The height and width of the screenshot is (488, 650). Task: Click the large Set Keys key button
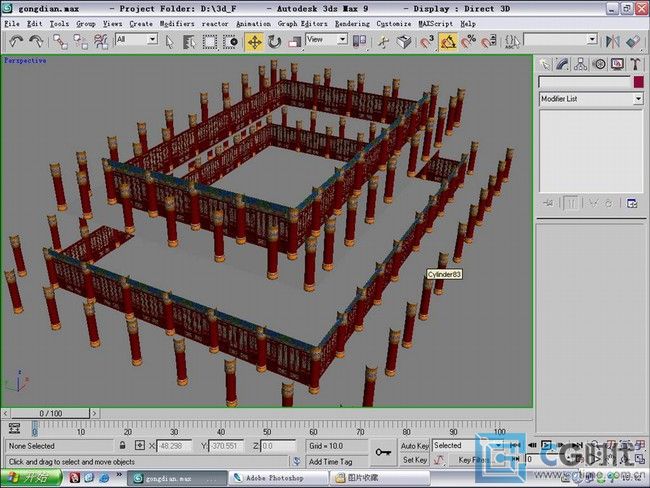tap(383, 452)
